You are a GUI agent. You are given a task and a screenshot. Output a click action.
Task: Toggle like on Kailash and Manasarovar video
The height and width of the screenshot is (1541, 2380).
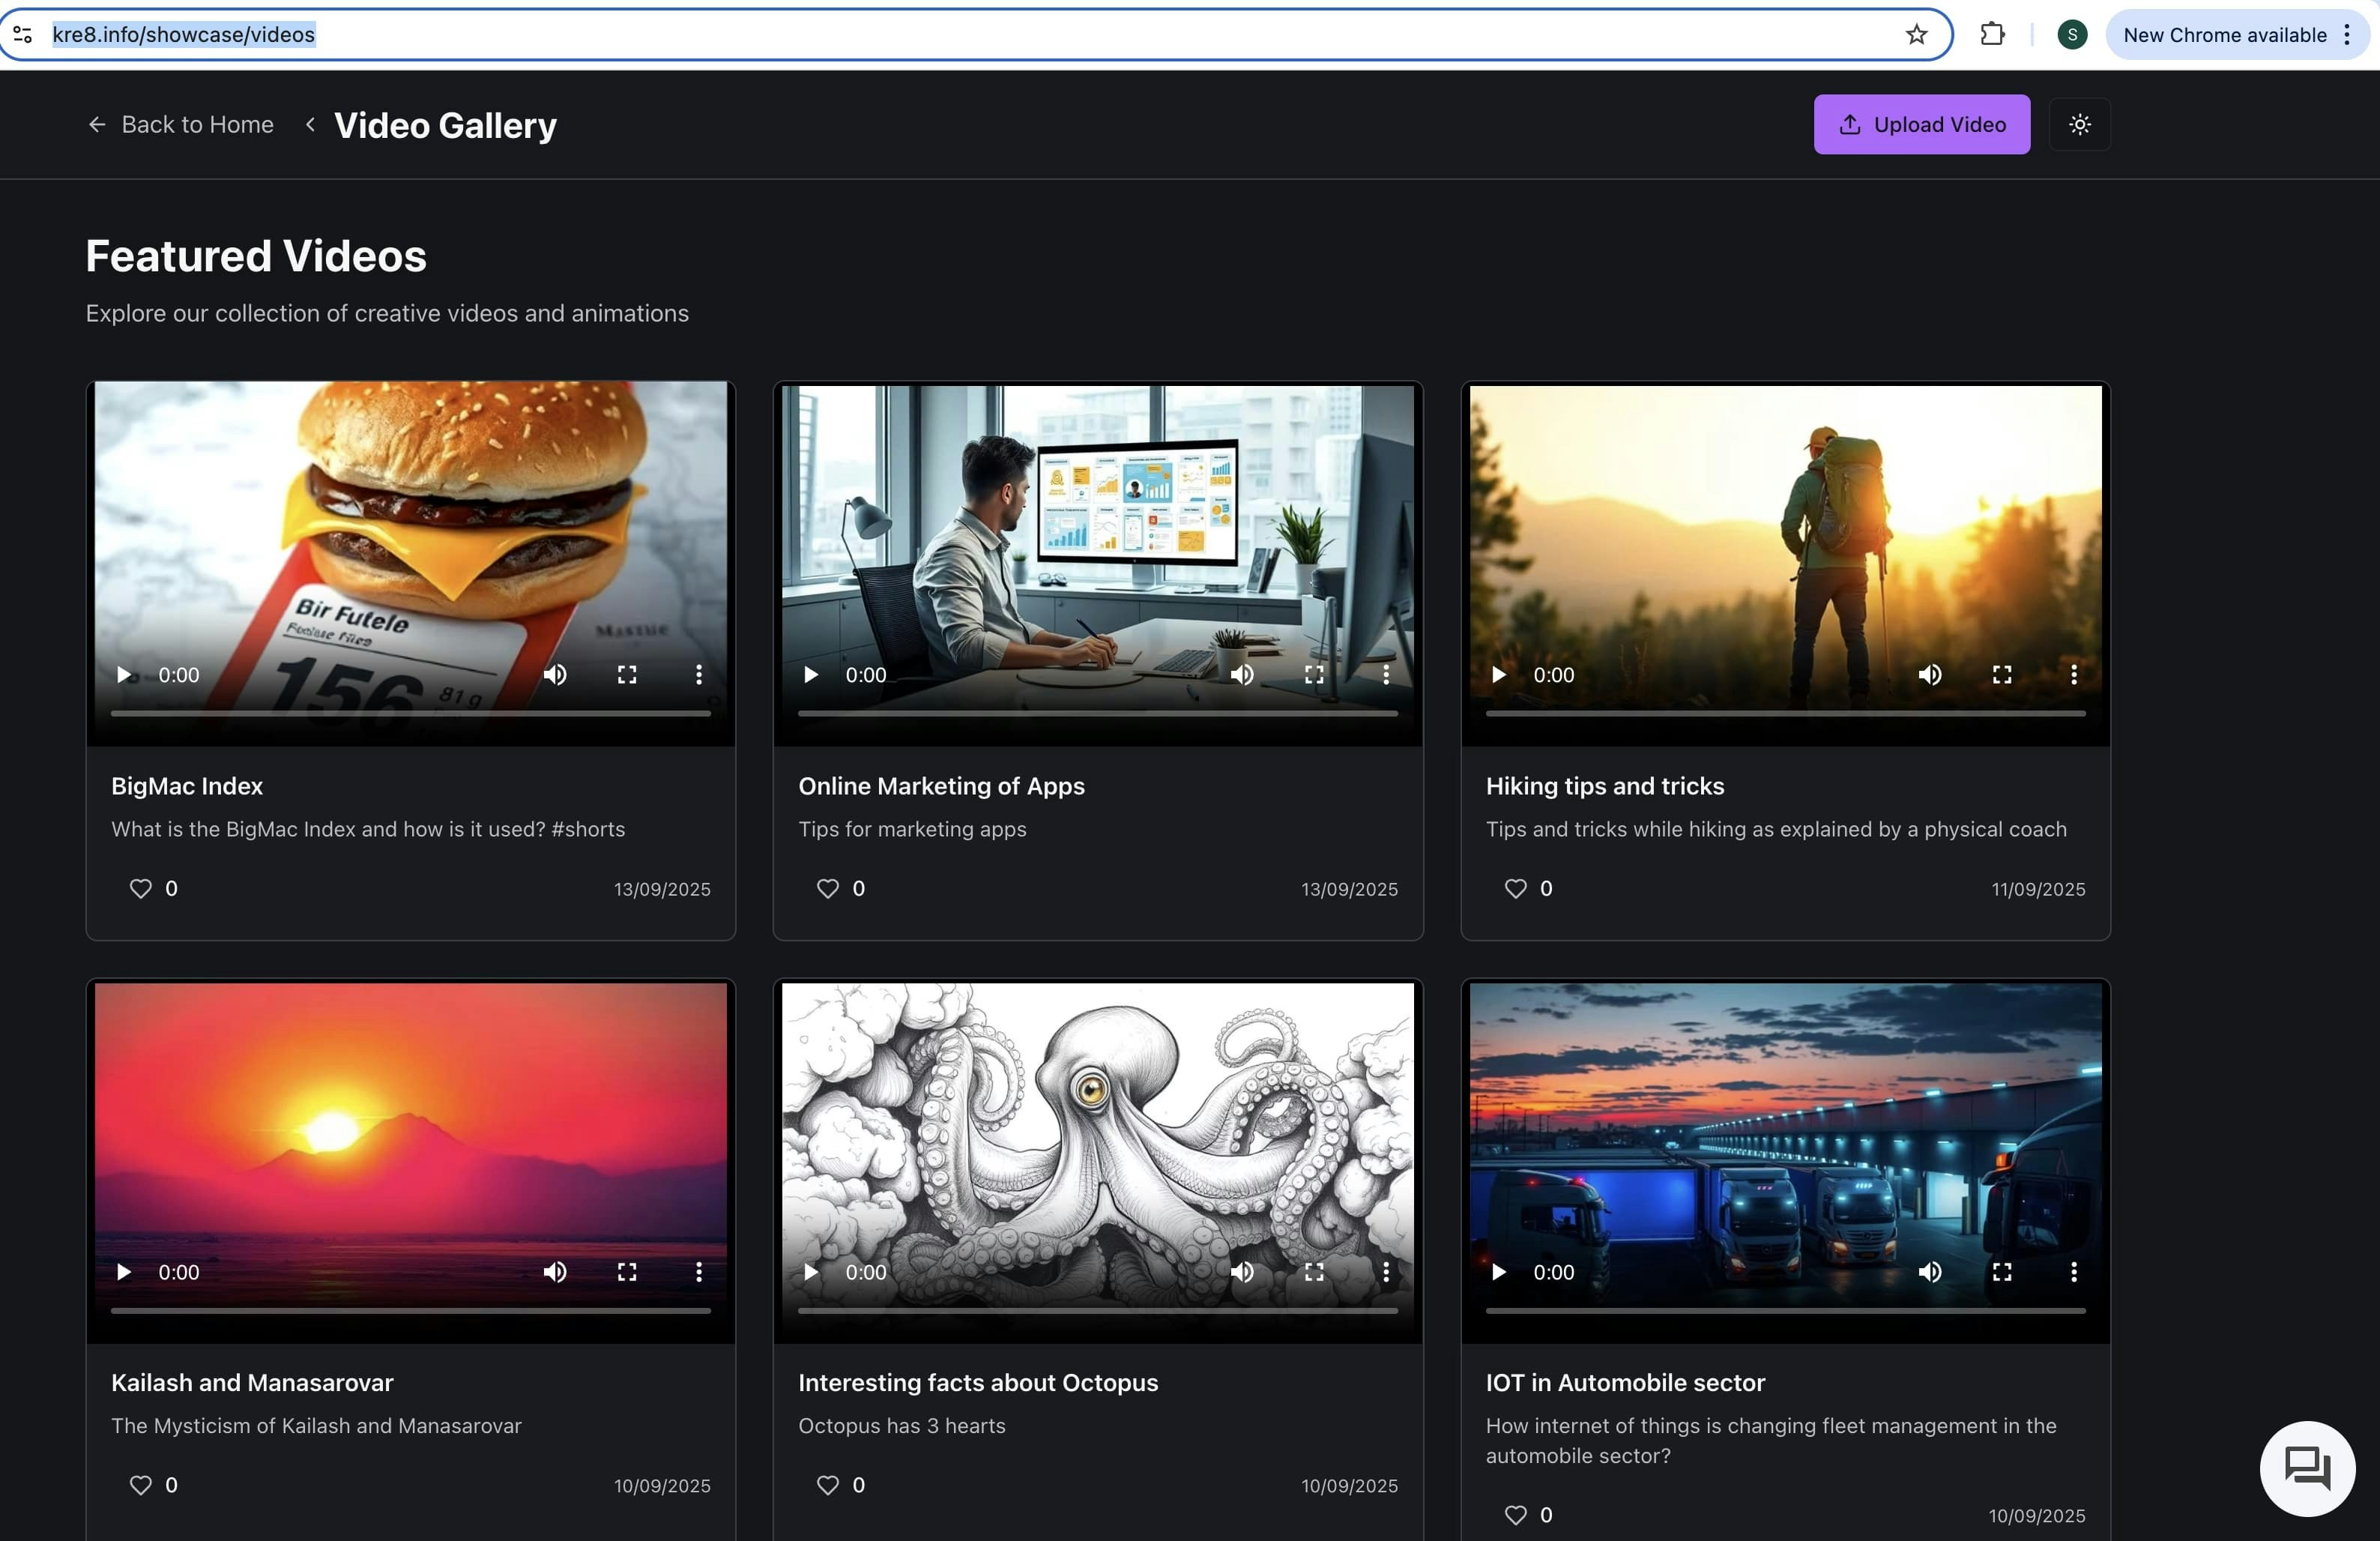click(x=140, y=1485)
